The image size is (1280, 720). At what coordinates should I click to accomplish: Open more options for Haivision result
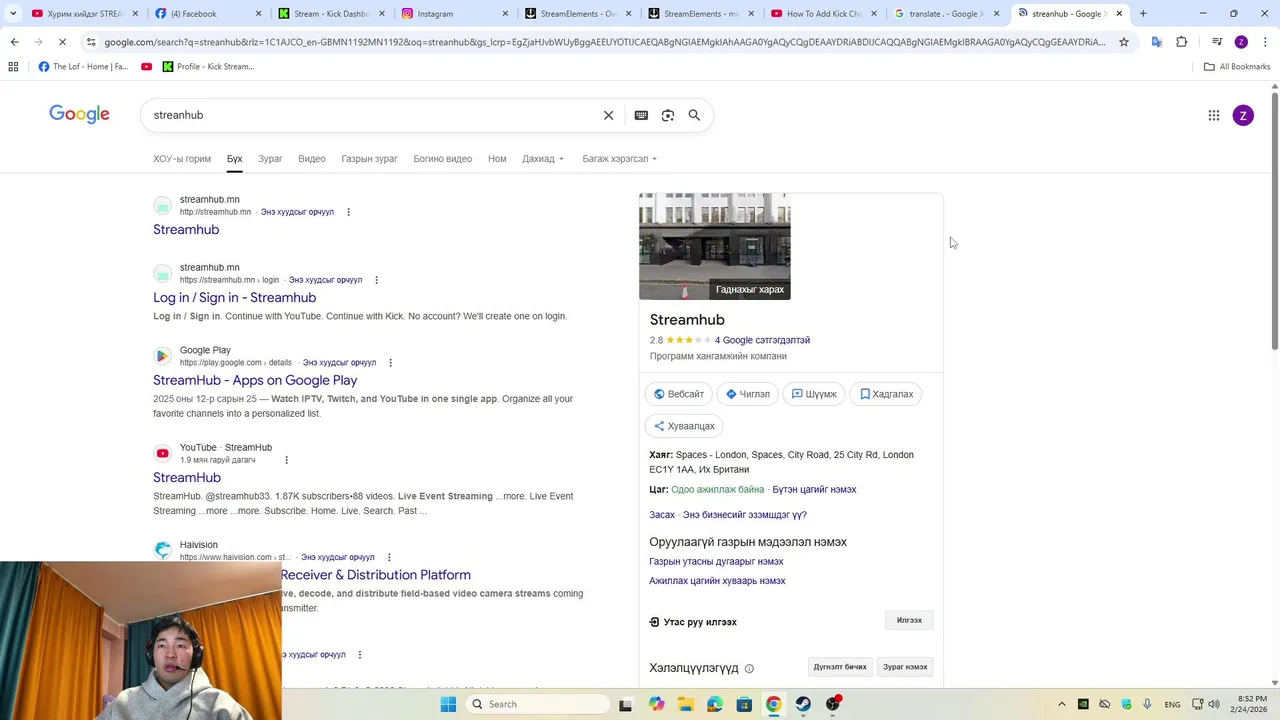[x=388, y=557]
